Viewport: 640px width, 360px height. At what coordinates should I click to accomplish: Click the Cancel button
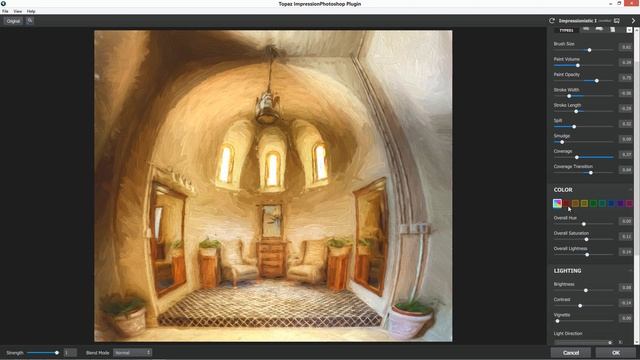click(x=571, y=353)
